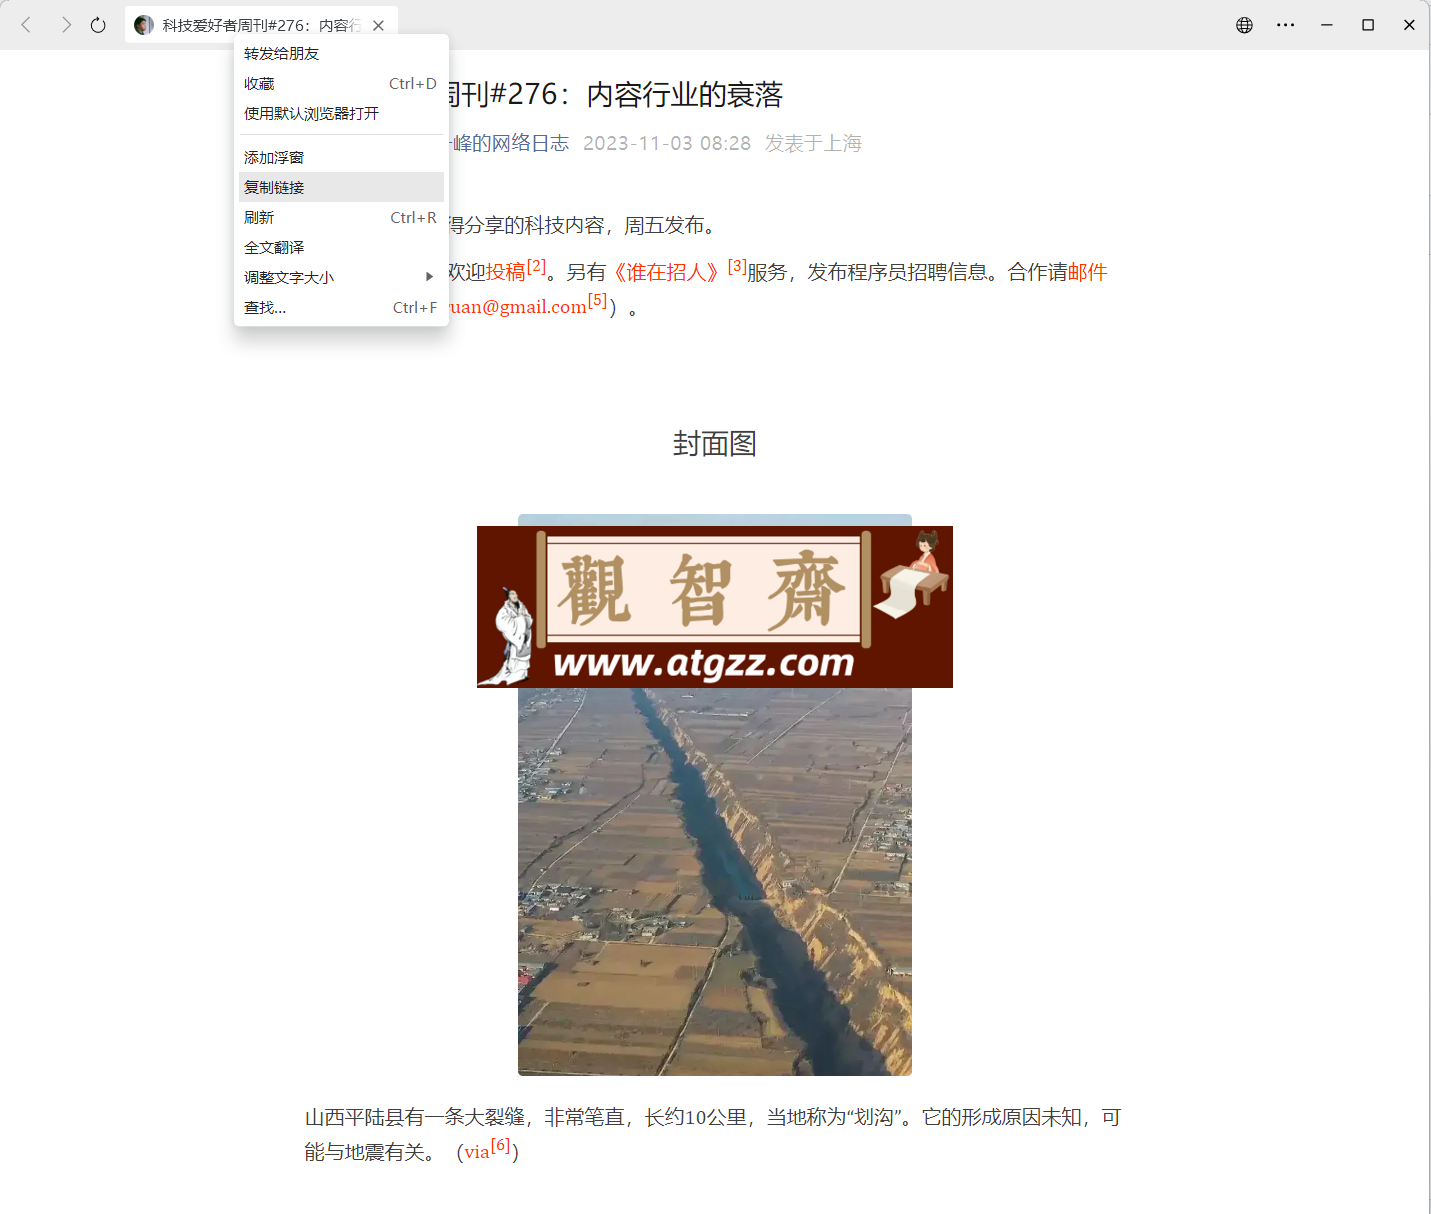Choose 刷新 from the context menu
1431x1214 pixels.
coord(341,218)
